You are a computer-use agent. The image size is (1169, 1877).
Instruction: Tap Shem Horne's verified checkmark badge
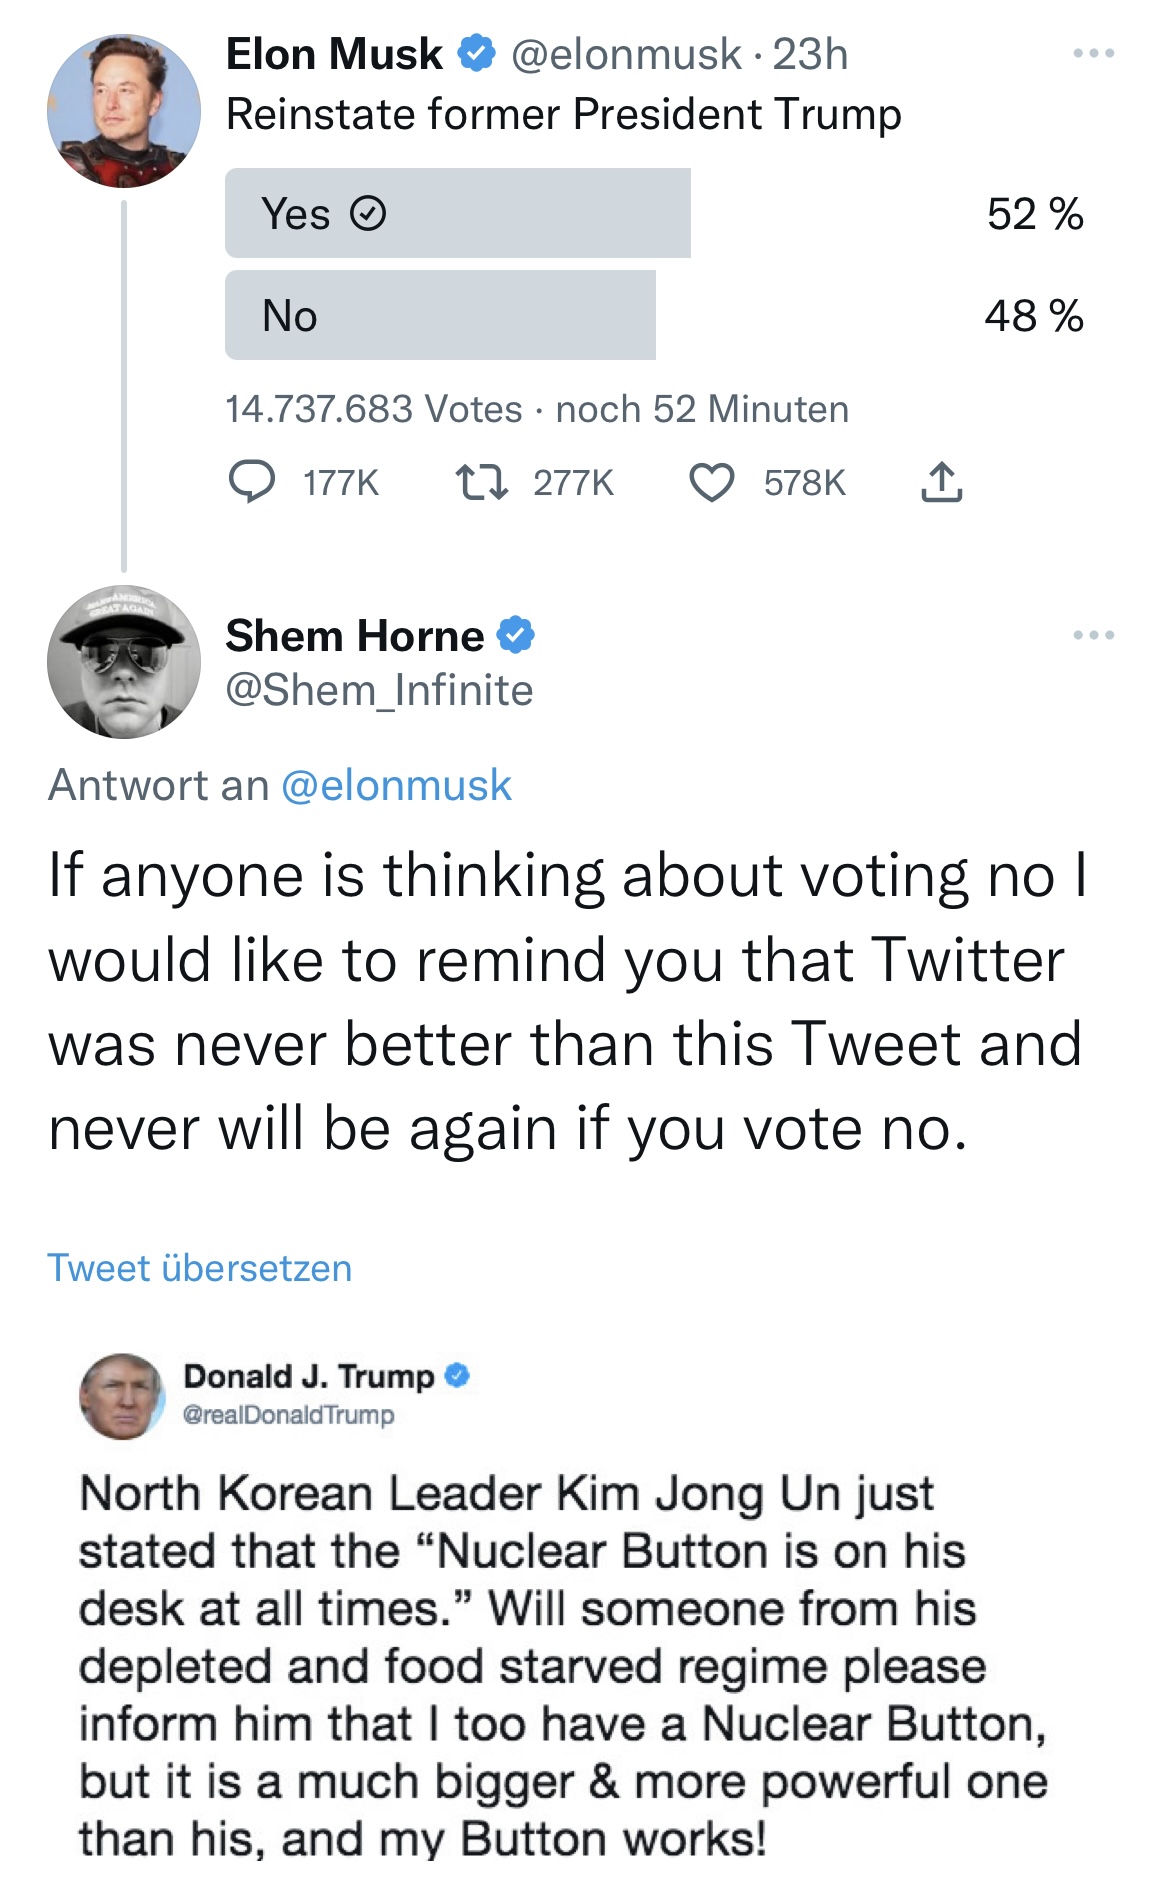[x=516, y=635]
